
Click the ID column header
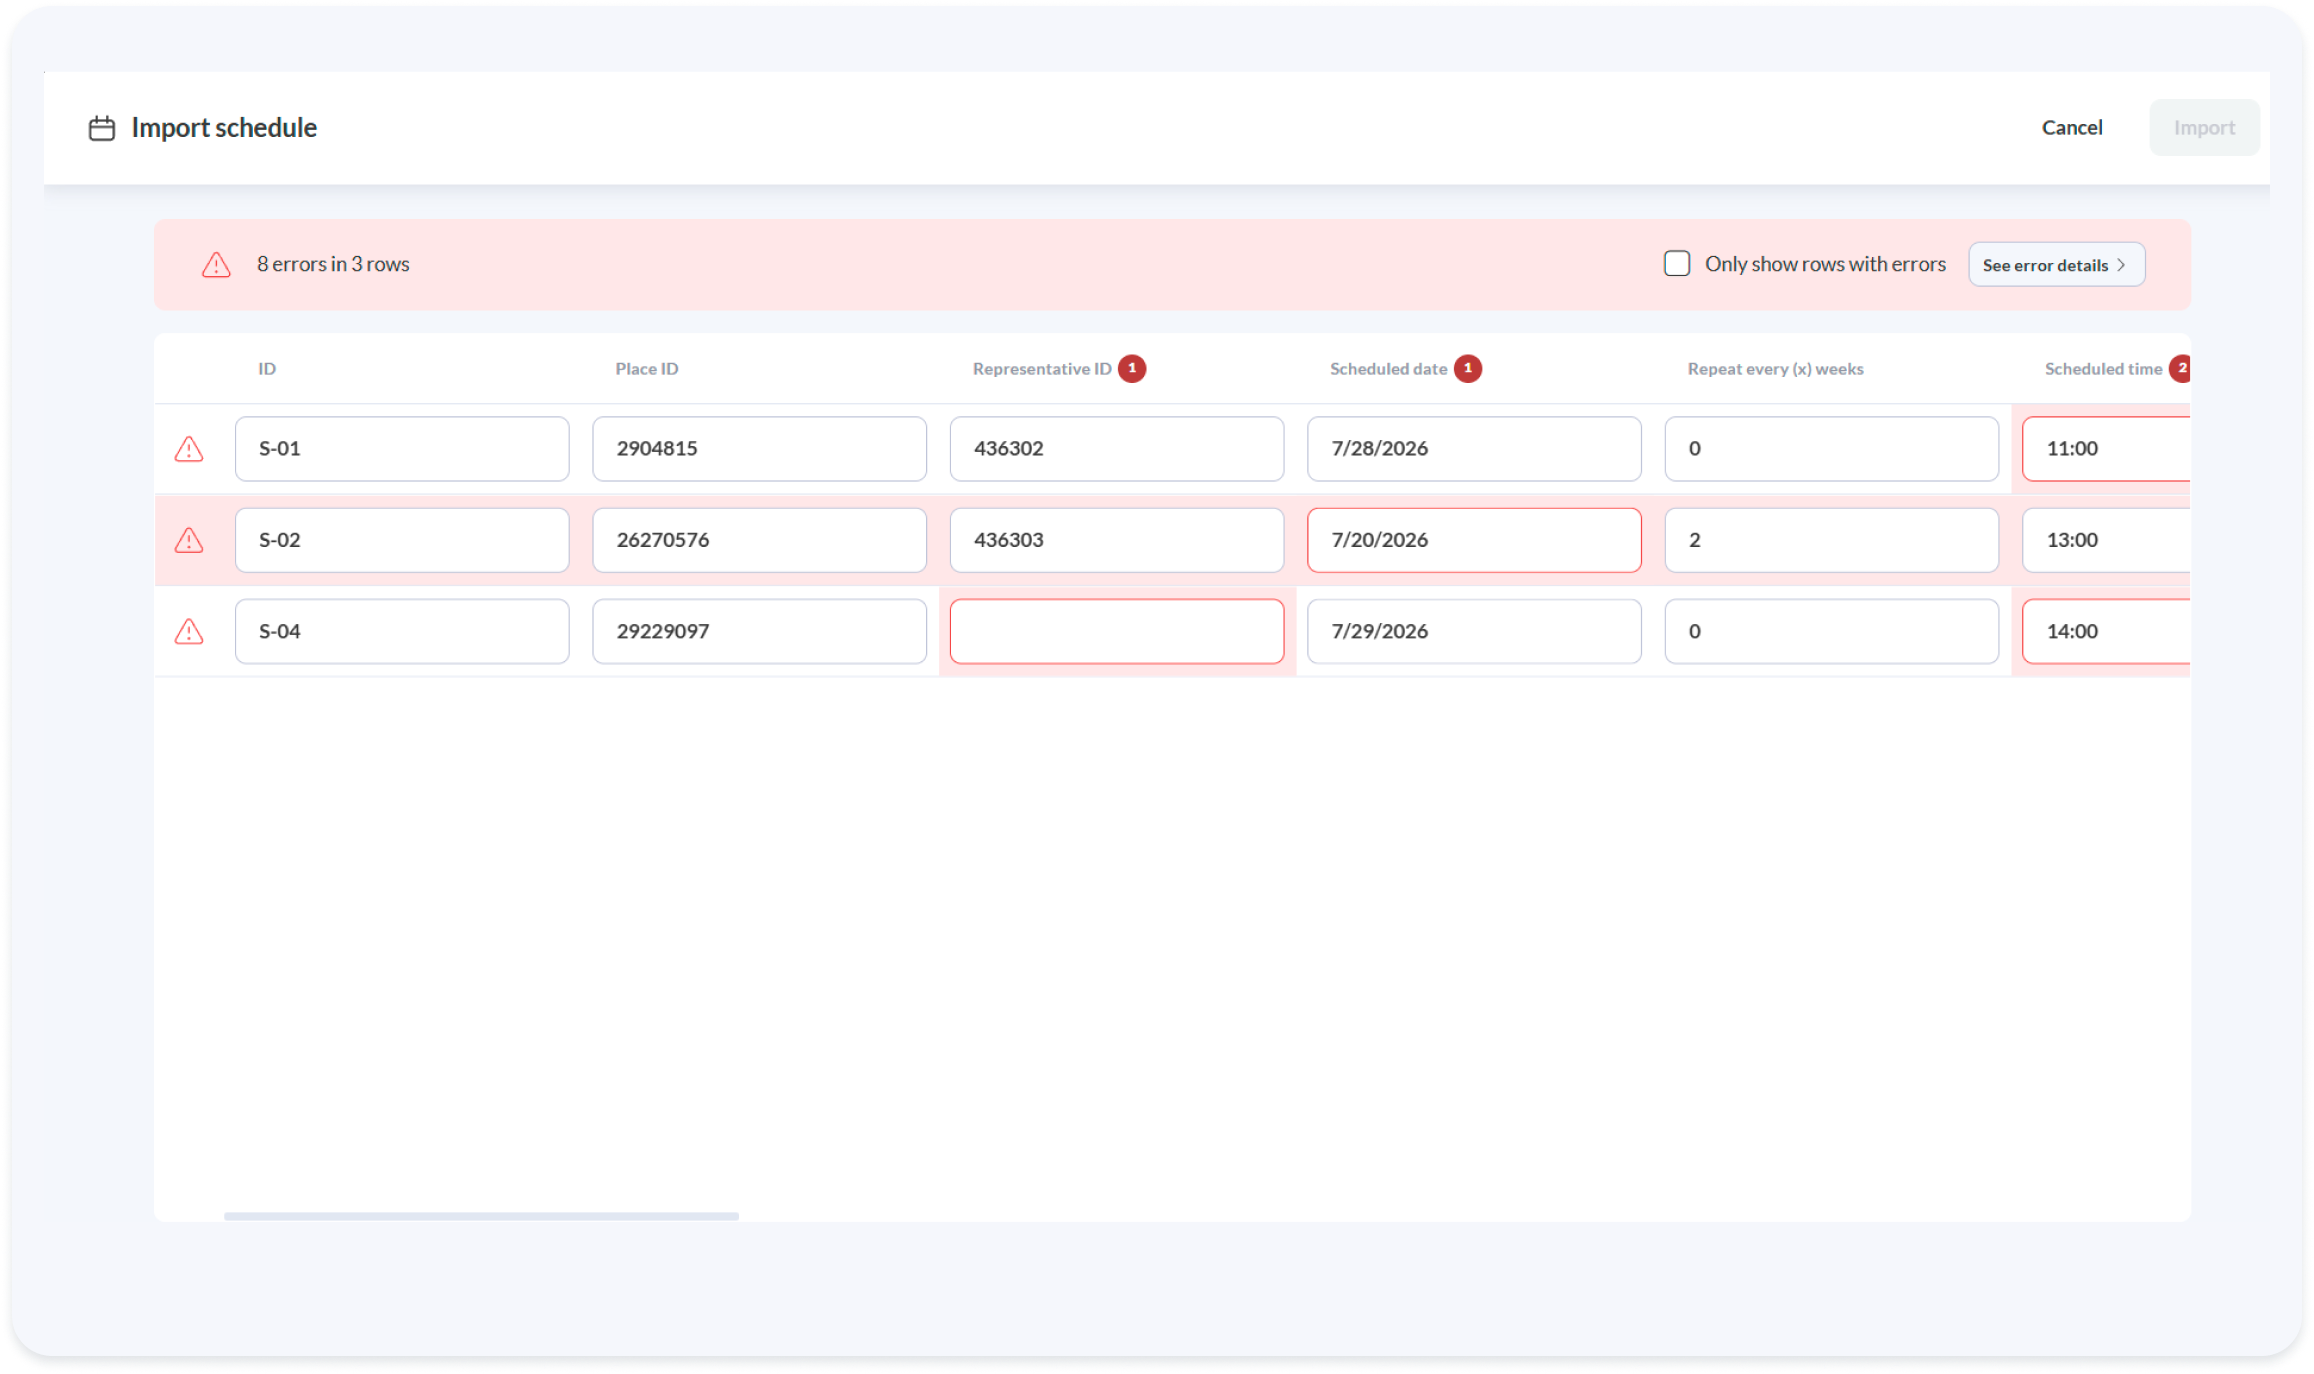click(267, 369)
